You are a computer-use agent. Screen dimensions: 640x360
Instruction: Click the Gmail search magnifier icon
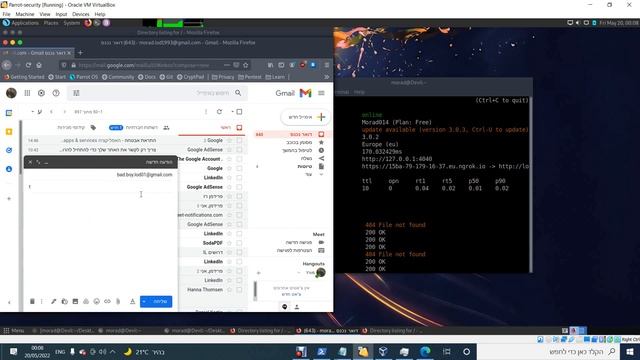(x=238, y=93)
